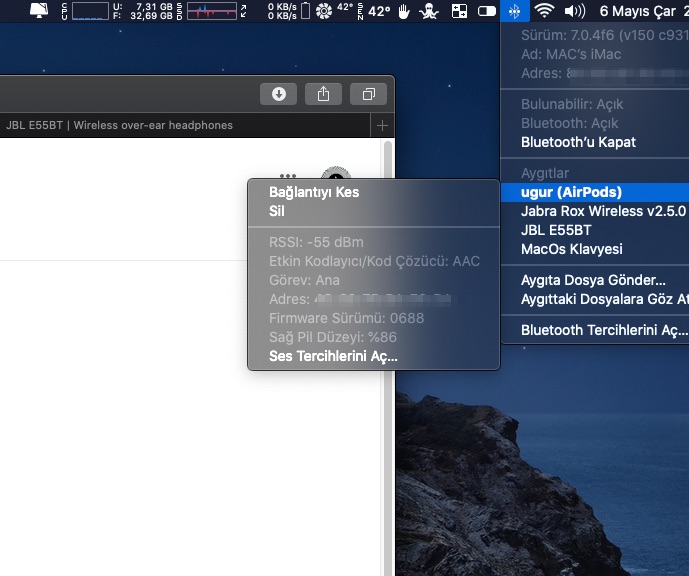Turn off Bluetooth via Bluetooth'u Kapat
The image size is (689, 576).
point(578,142)
